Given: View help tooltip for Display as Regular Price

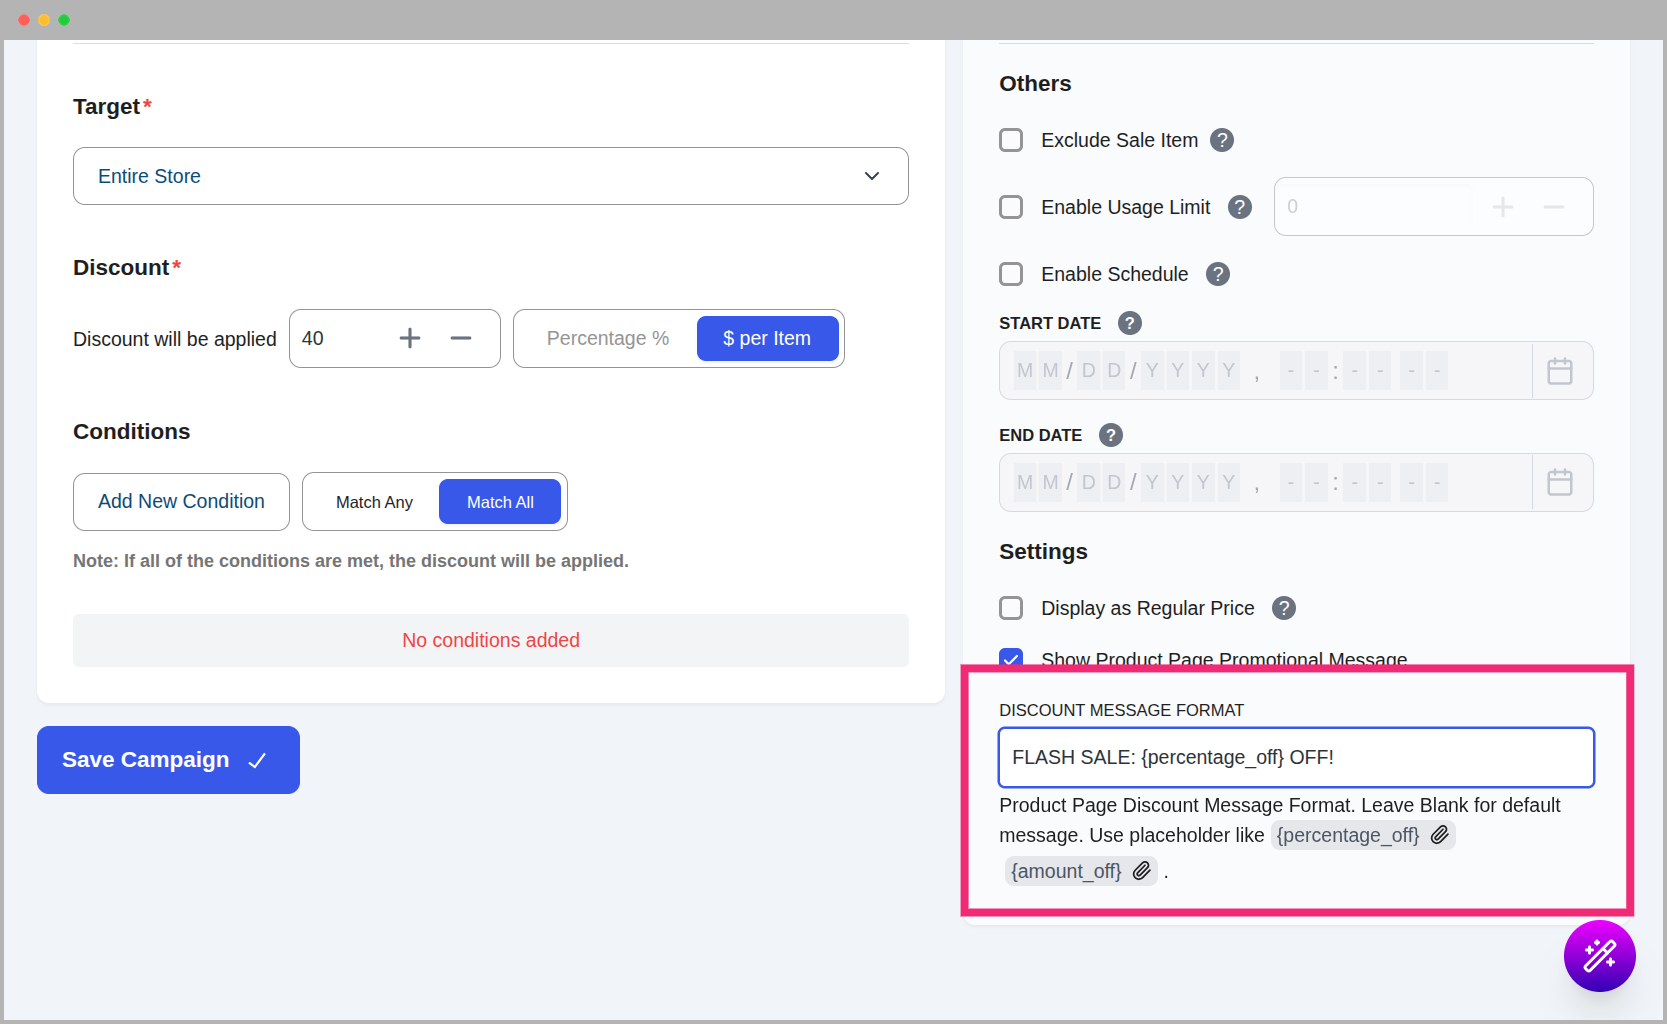Looking at the screenshot, I should tap(1283, 608).
